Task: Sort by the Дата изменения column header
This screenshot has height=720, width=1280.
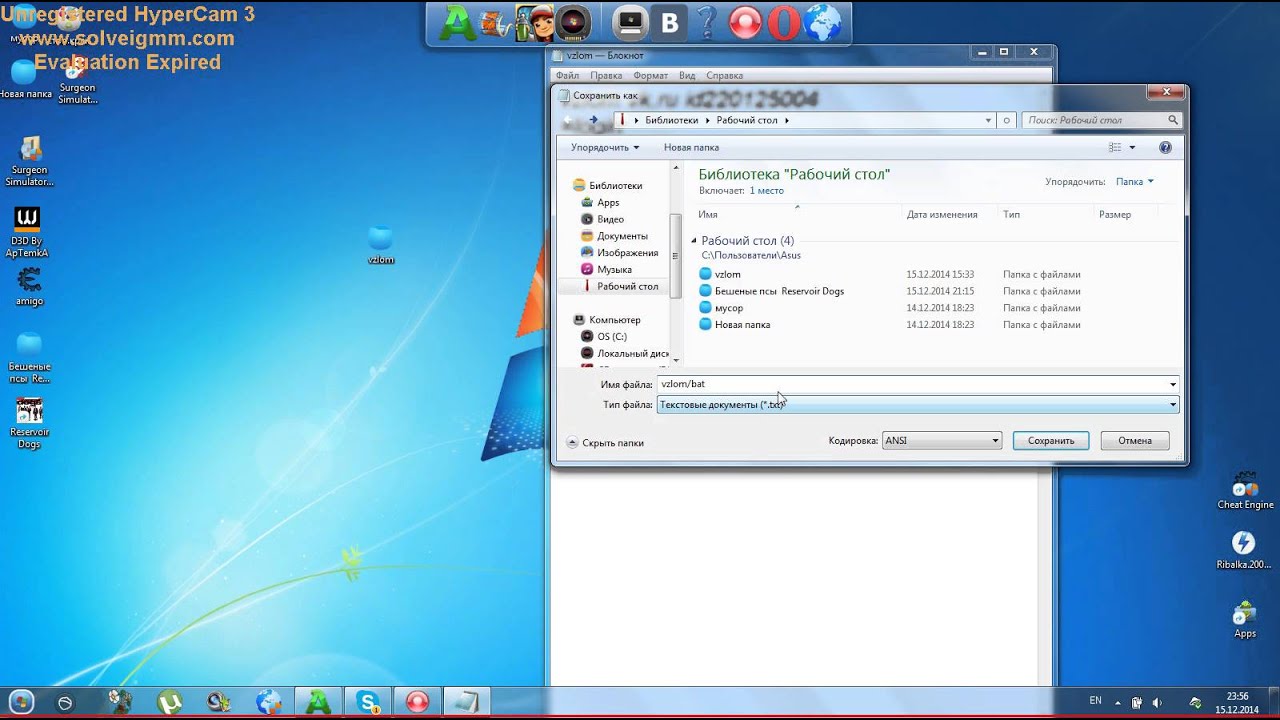Action: coord(941,214)
